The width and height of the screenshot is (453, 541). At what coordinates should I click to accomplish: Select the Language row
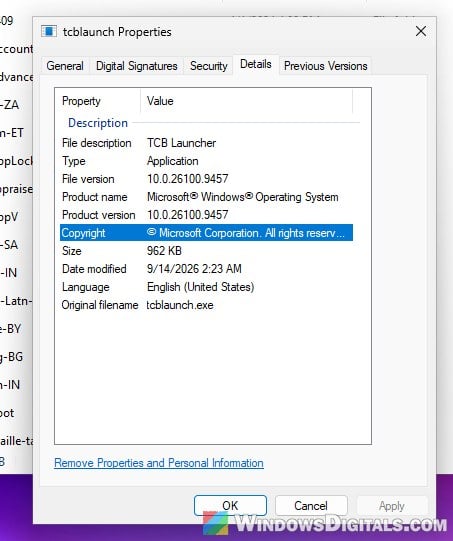tap(206, 287)
